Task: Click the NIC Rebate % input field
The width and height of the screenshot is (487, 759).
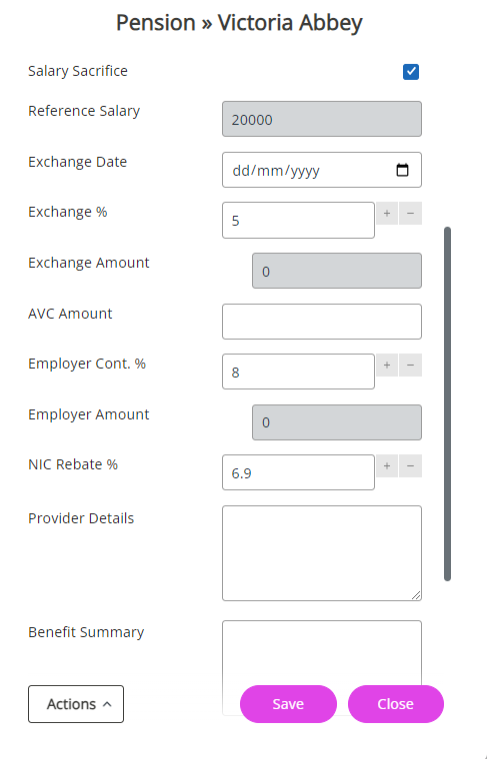Action: pos(298,472)
